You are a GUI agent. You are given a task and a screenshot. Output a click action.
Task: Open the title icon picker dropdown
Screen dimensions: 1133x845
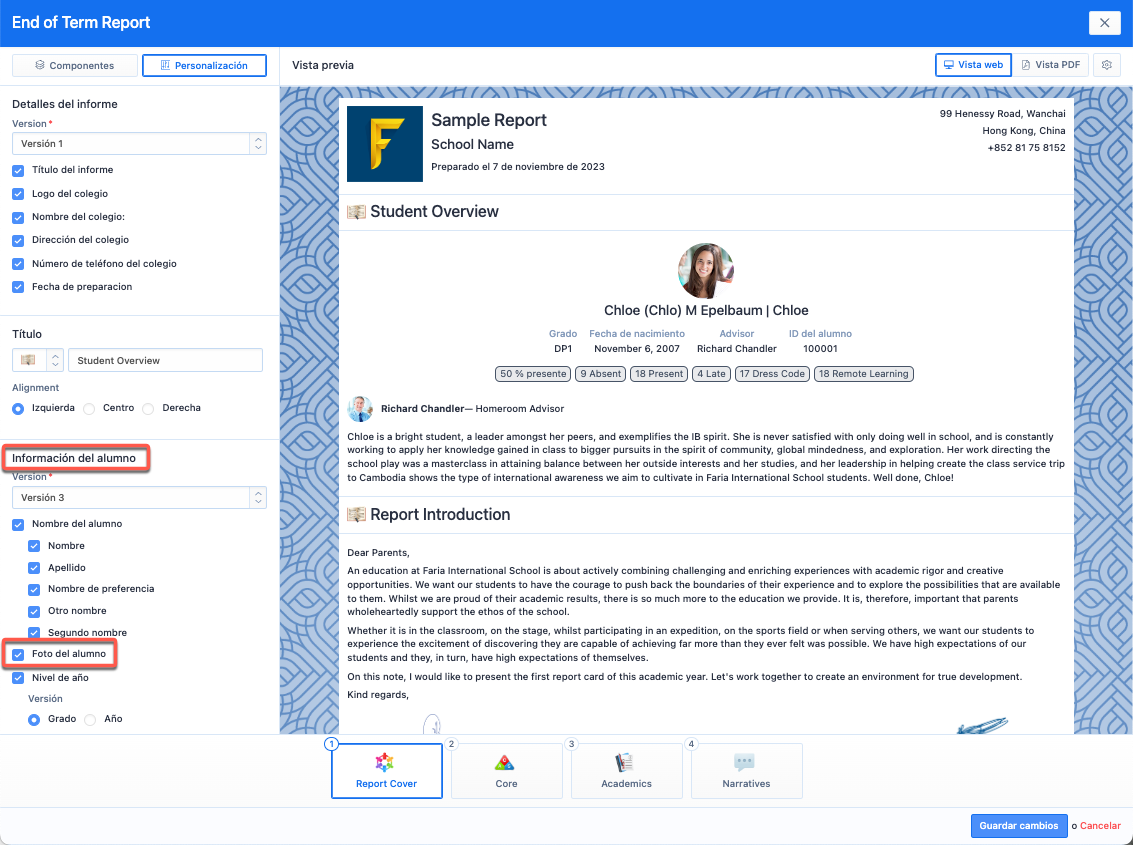click(x=38, y=360)
